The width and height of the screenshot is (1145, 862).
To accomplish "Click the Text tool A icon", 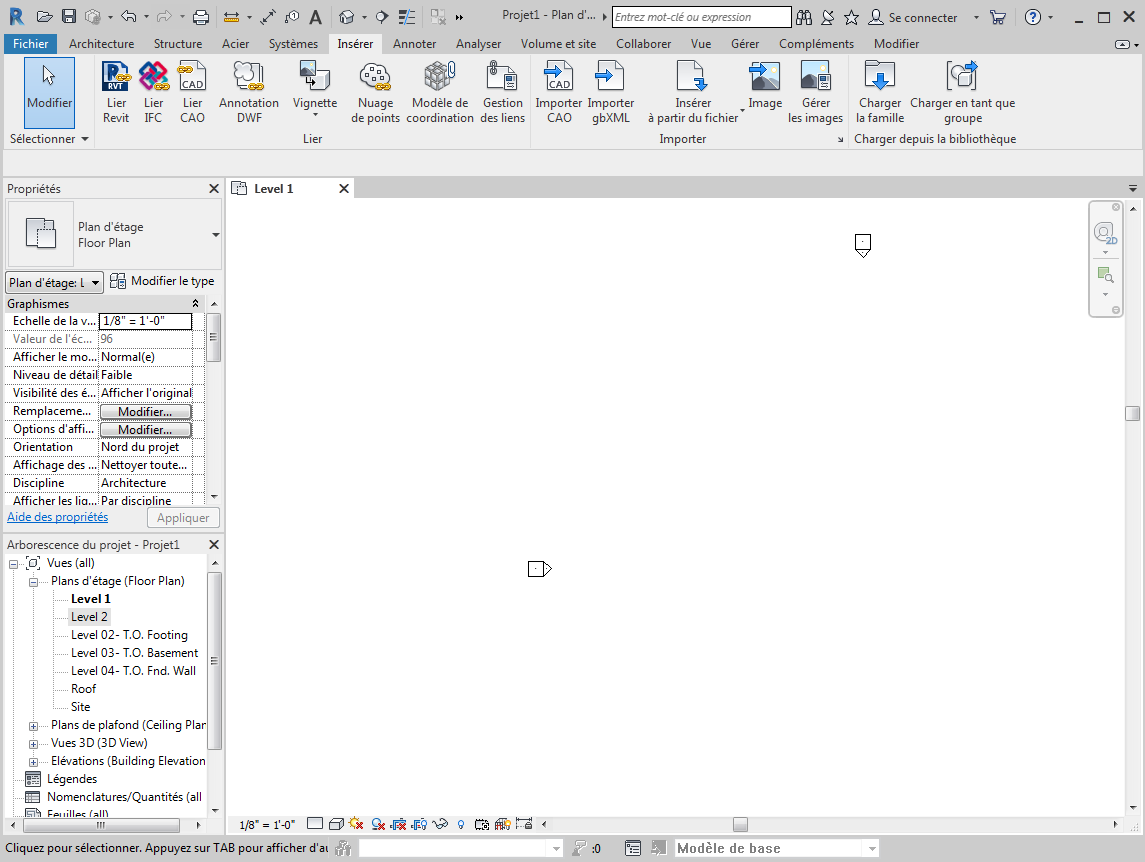I will [315, 17].
